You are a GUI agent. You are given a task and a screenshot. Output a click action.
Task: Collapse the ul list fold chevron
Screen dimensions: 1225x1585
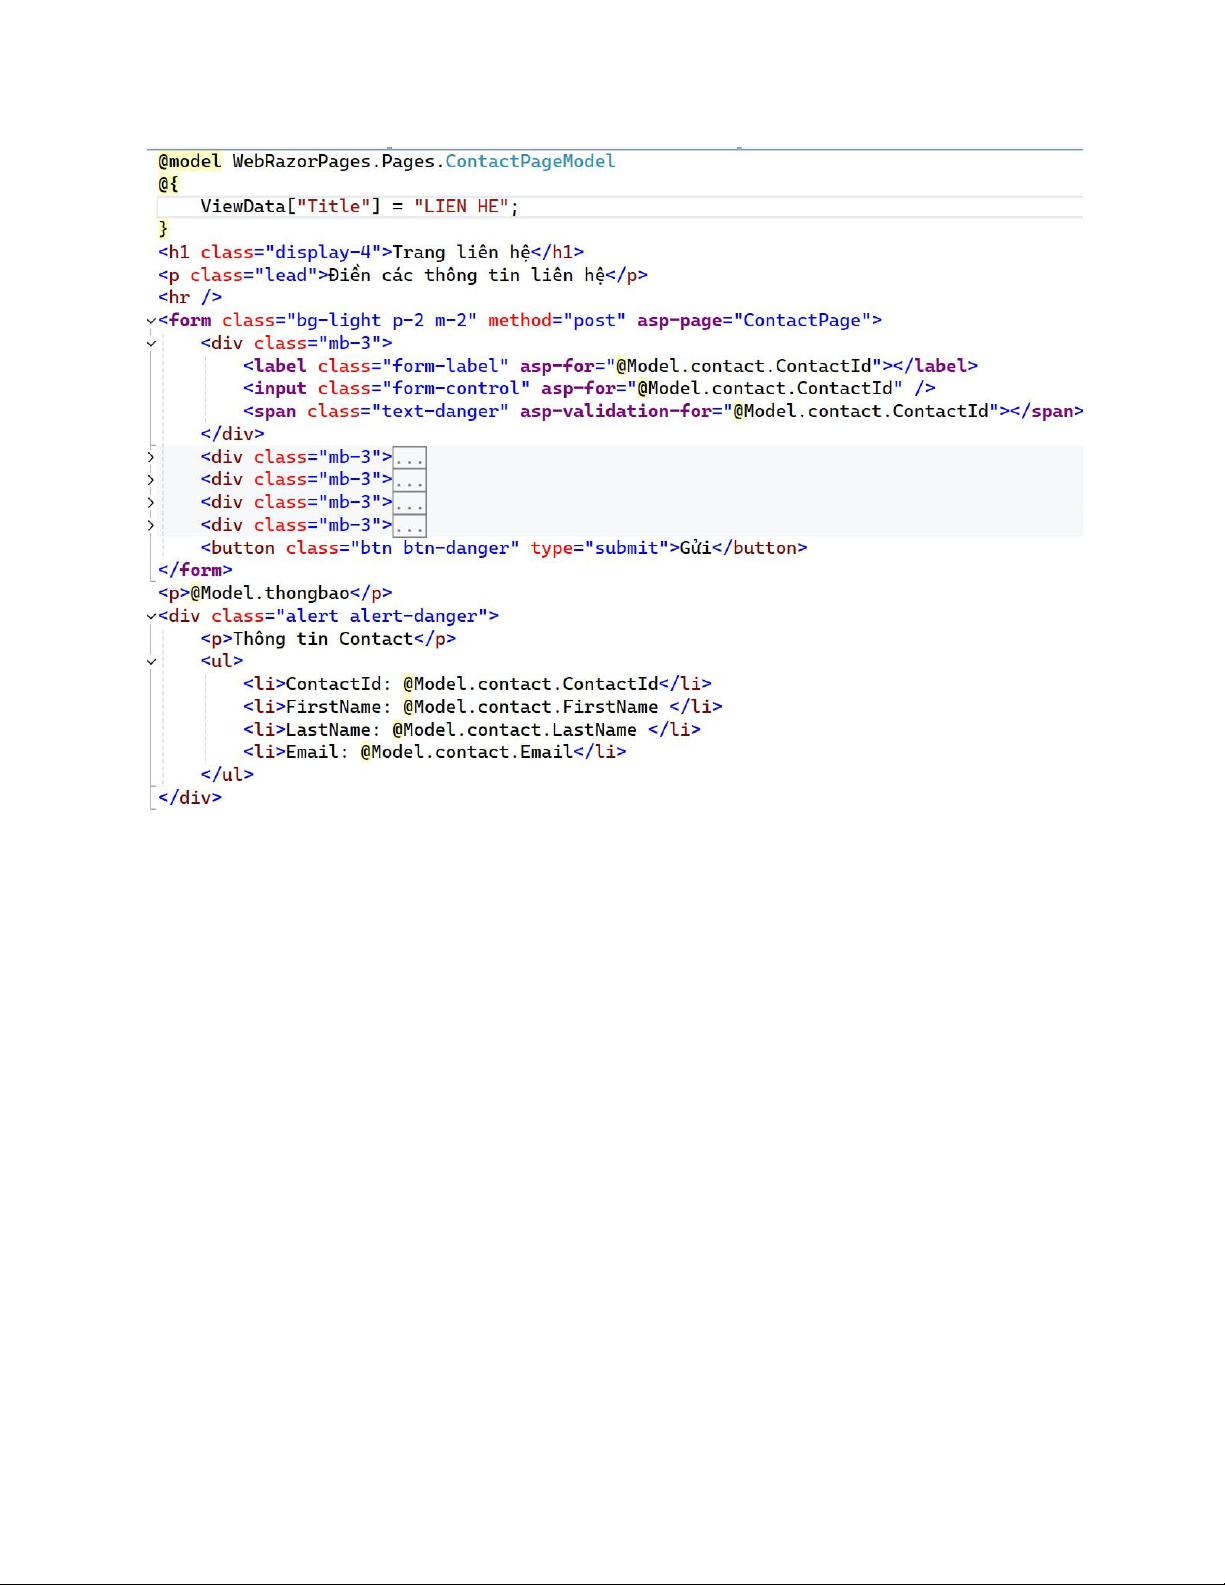point(151,662)
